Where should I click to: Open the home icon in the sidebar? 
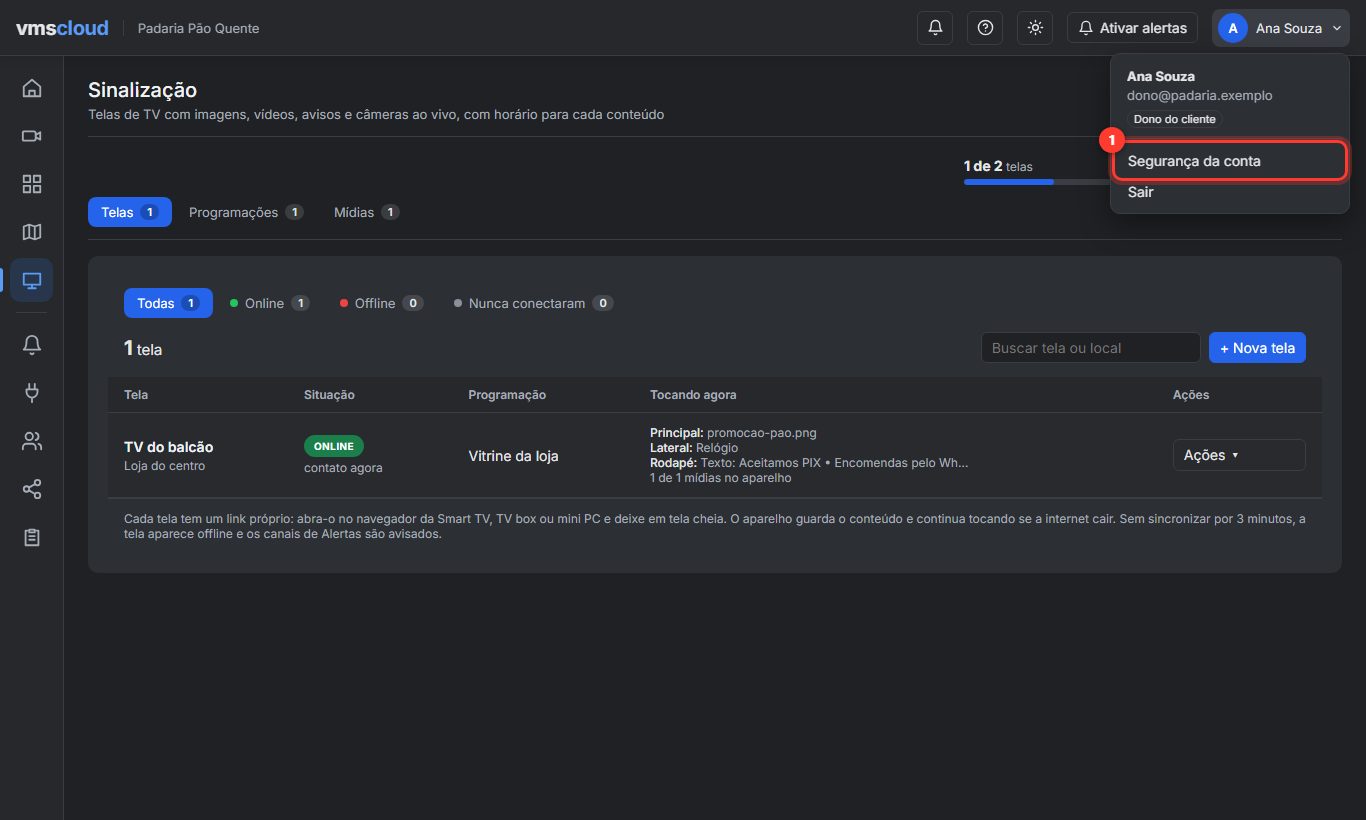(32, 88)
